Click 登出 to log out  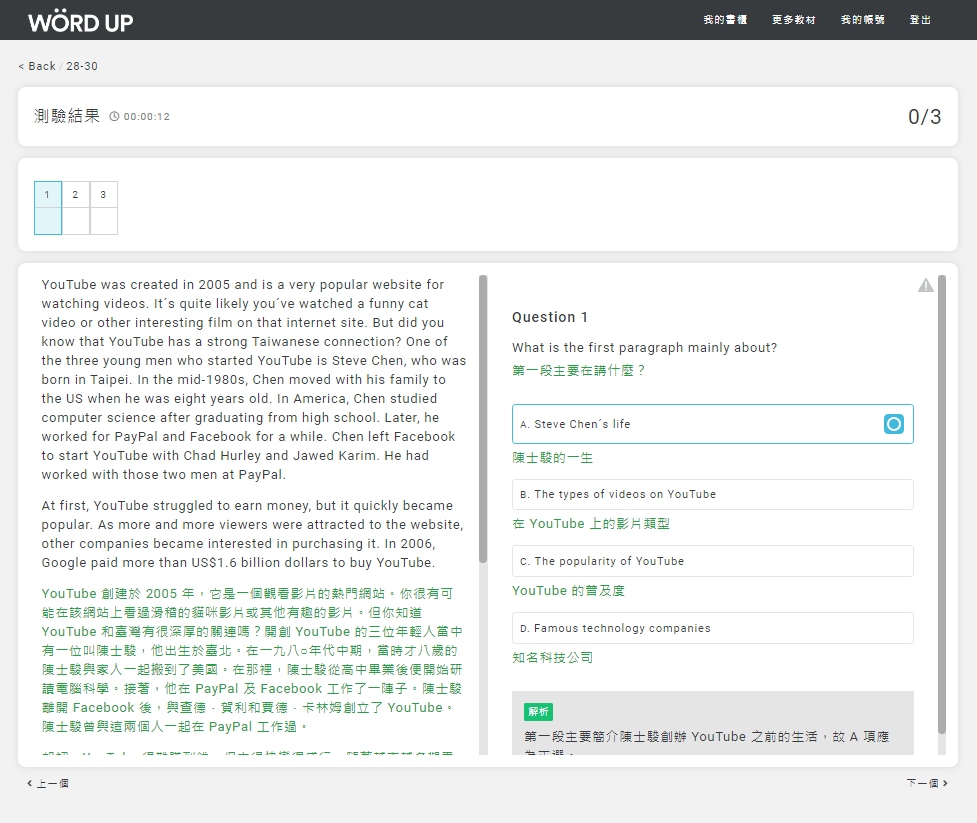click(920, 20)
